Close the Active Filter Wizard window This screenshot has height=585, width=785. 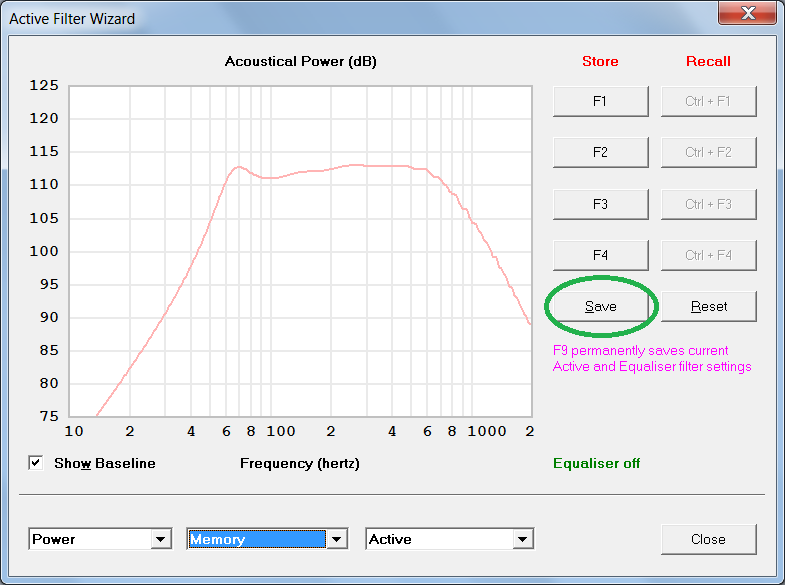(747, 13)
